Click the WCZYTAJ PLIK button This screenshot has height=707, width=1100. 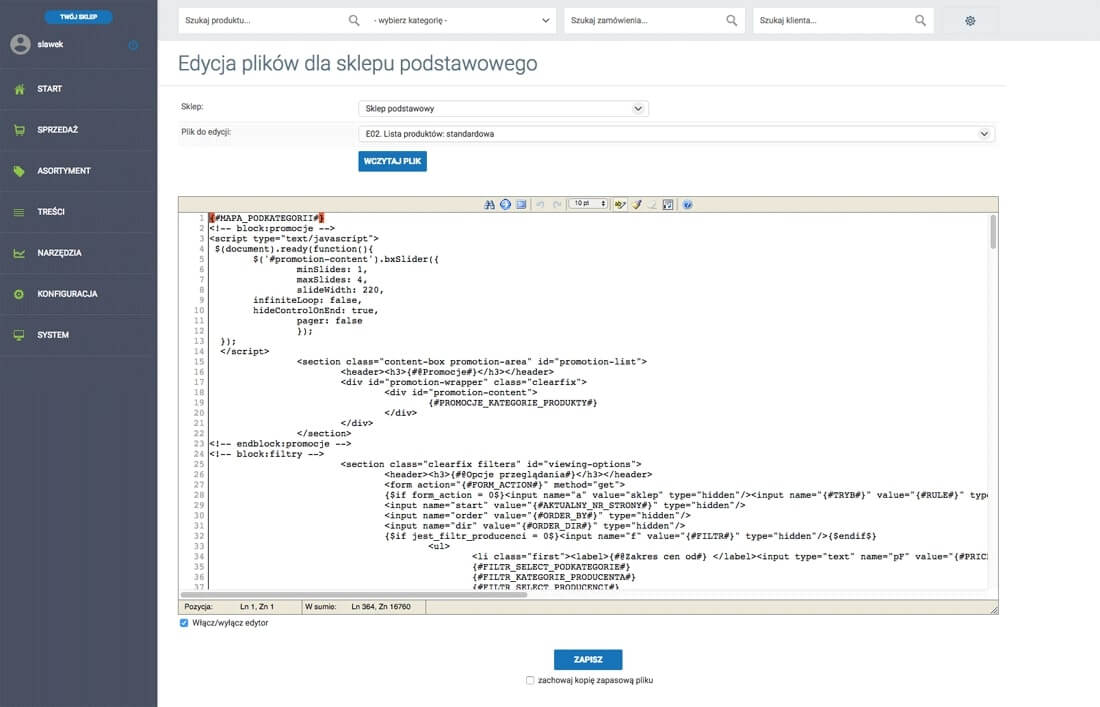(392, 161)
